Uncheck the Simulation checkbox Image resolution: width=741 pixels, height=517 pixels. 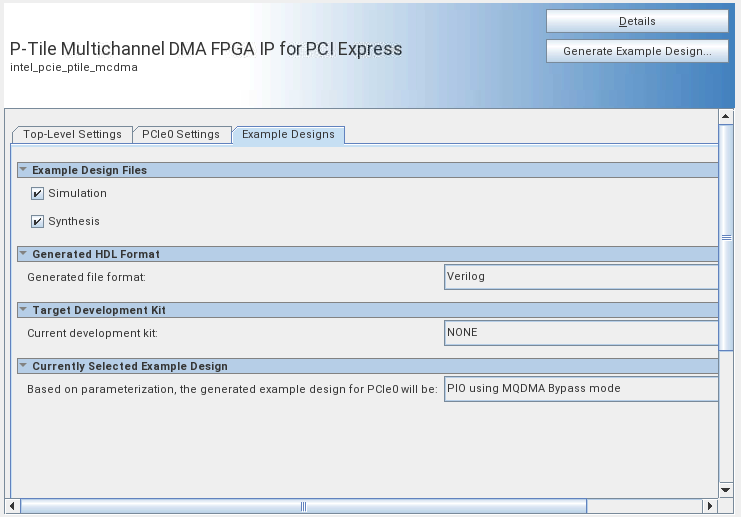(38, 194)
